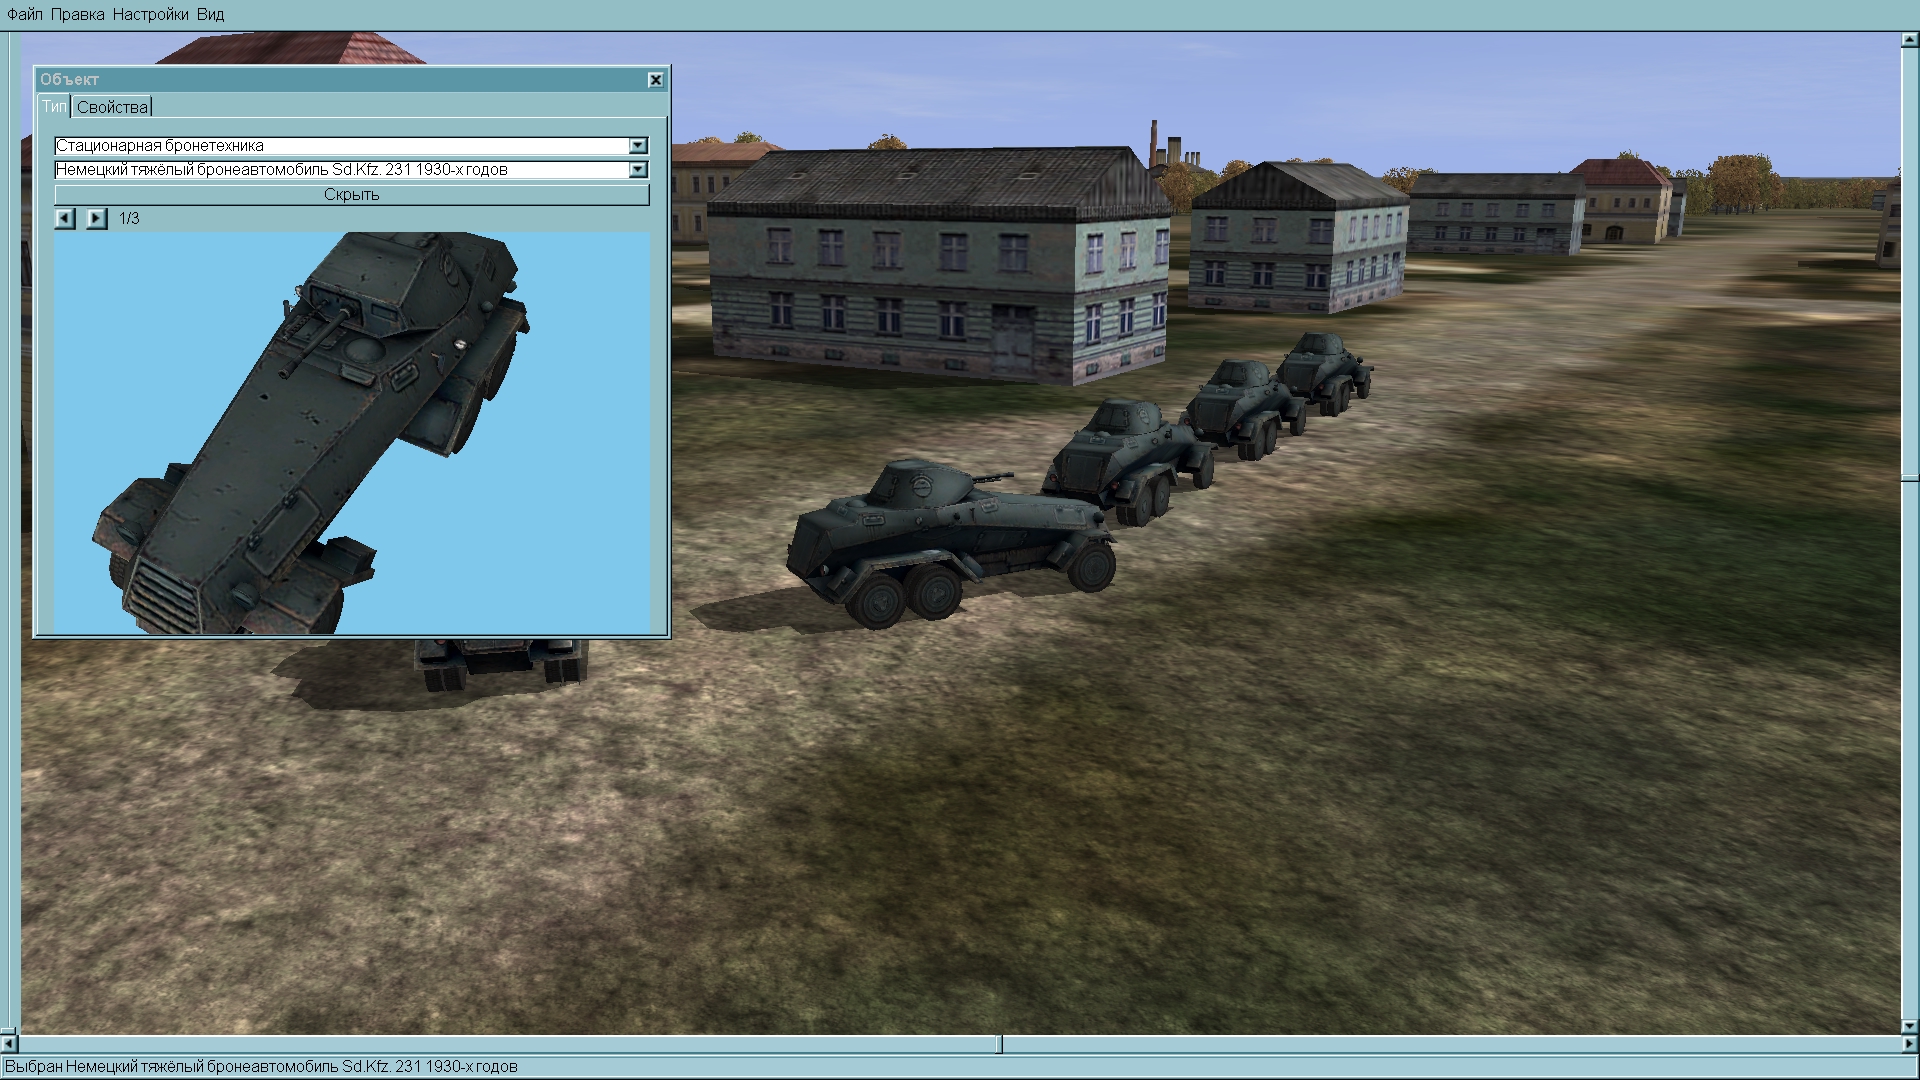Switch to the Свойства tab

pyautogui.click(x=112, y=107)
